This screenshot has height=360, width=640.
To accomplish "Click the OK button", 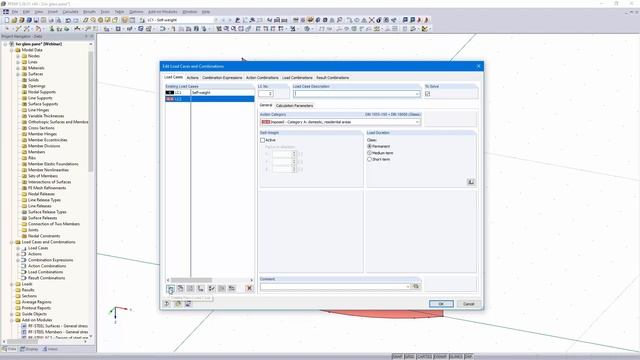I will click(x=441, y=304).
